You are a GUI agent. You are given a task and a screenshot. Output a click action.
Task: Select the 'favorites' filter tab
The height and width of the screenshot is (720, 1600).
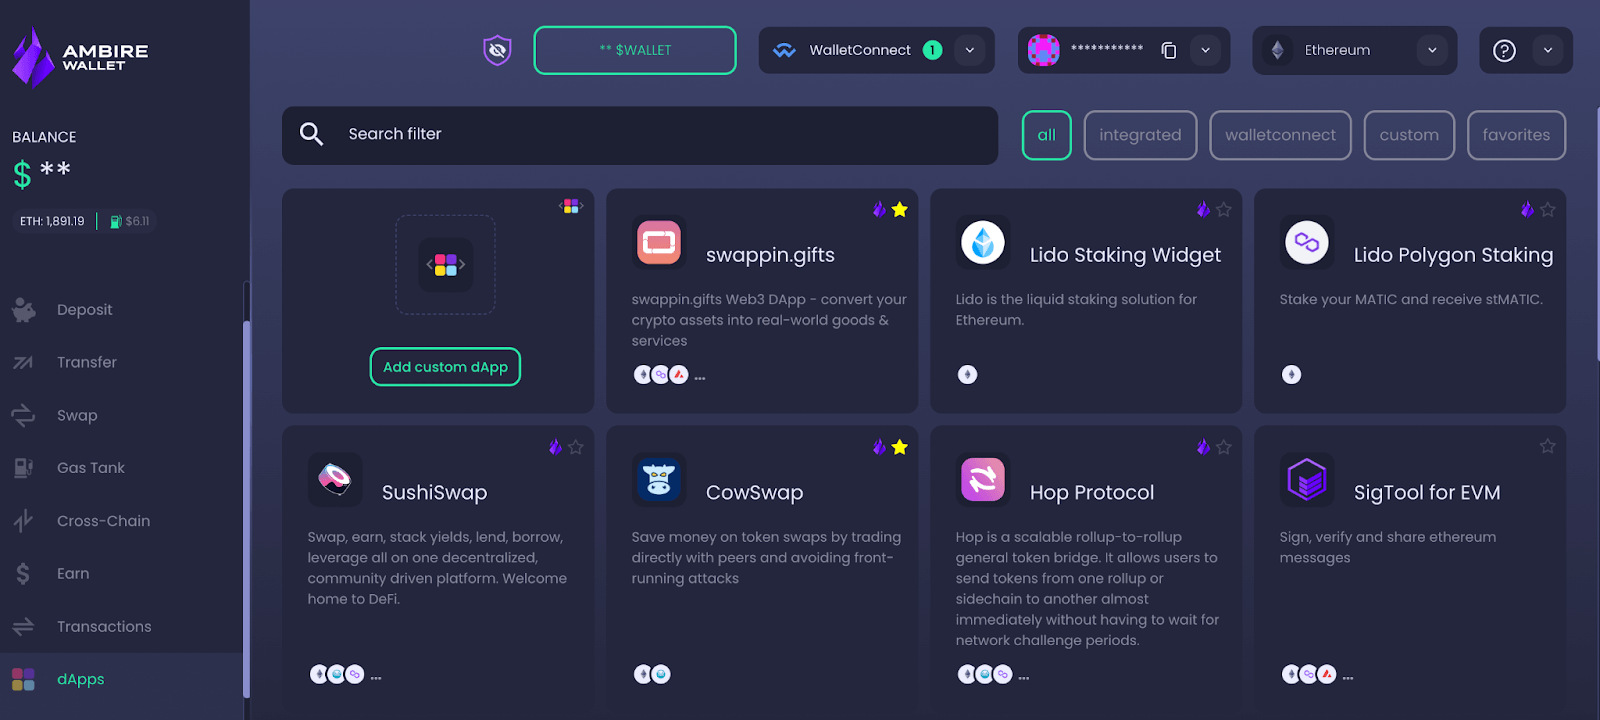pos(1516,135)
